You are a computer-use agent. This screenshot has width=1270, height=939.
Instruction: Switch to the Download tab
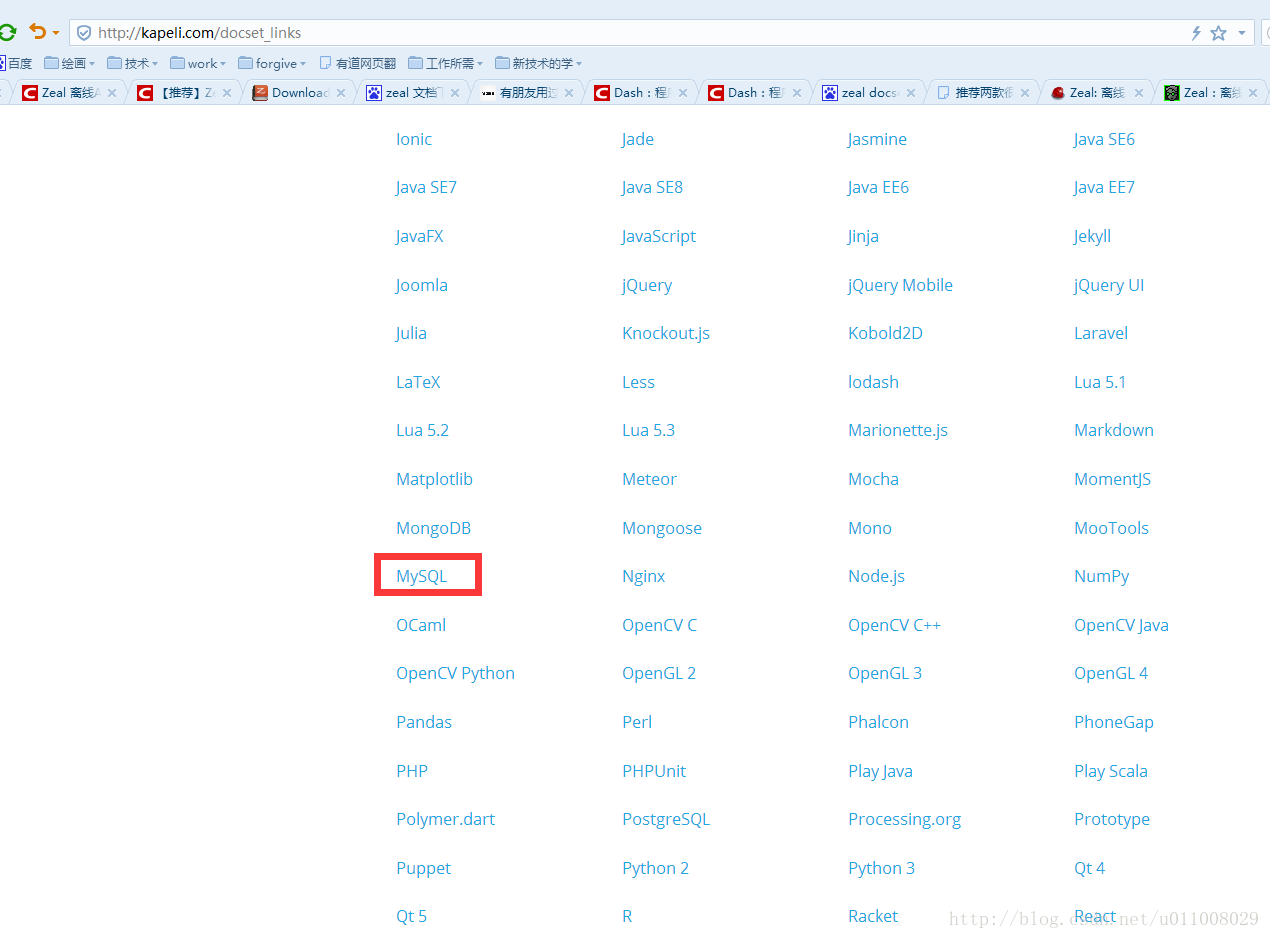300,93
